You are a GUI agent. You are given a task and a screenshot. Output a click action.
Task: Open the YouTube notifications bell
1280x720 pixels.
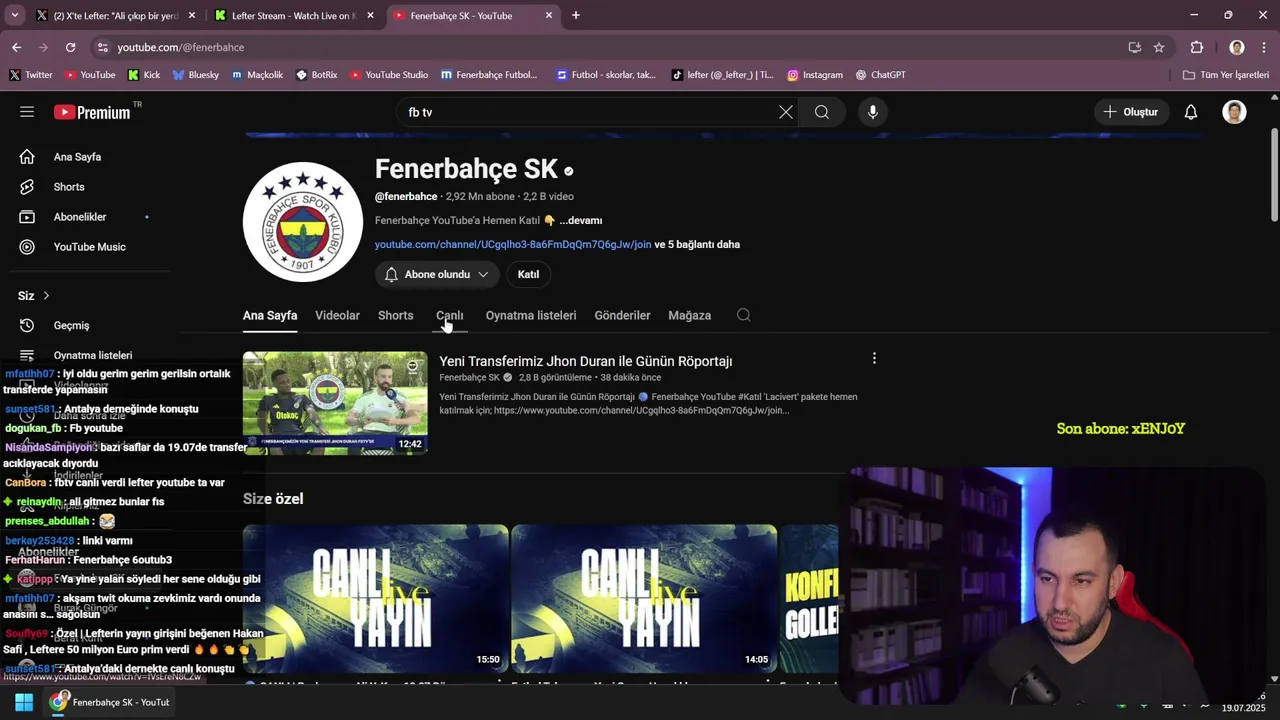tap(1191, 112)
